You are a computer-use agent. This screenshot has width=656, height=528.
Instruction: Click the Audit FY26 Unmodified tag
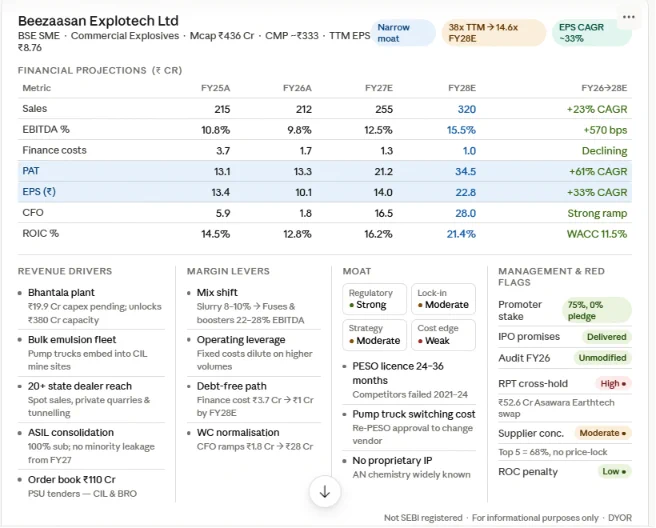(602, 358)
